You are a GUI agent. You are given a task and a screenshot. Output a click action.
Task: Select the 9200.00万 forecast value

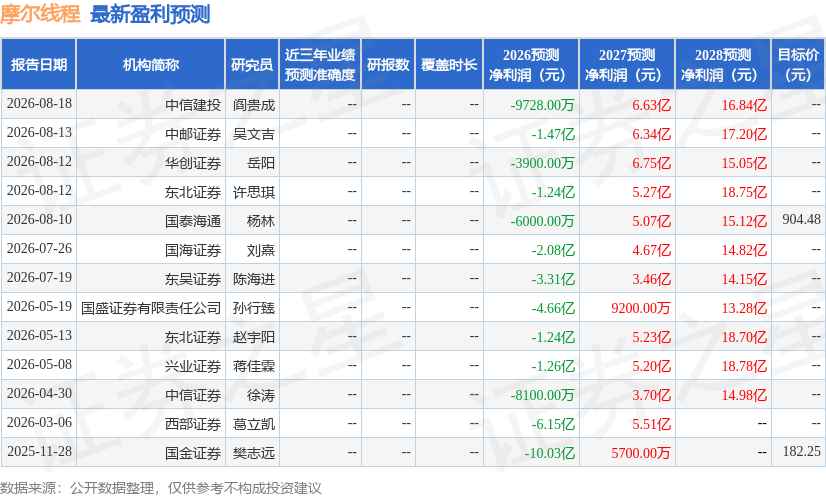(641, 308)
